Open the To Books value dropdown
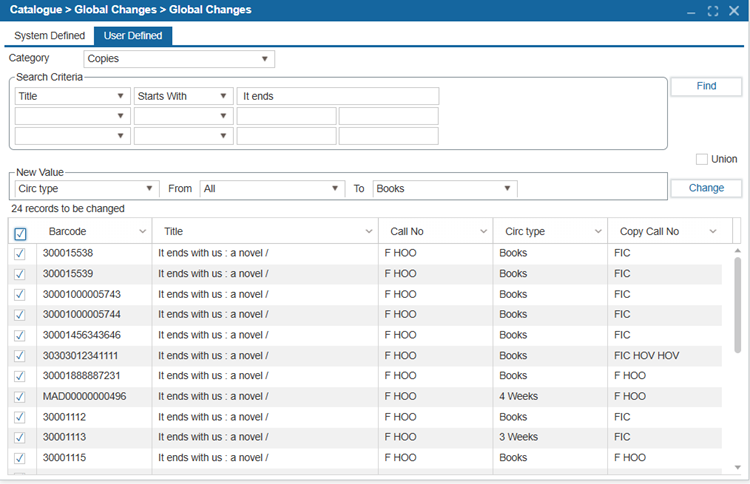 445,188
